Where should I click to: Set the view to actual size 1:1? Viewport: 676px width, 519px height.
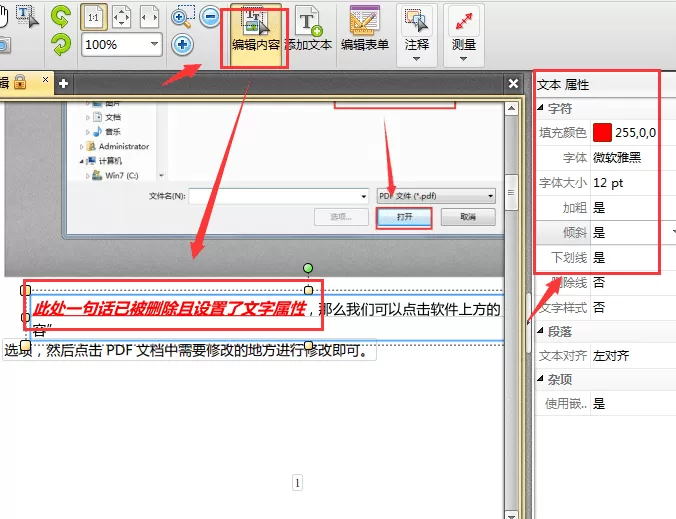coord(94,17)
